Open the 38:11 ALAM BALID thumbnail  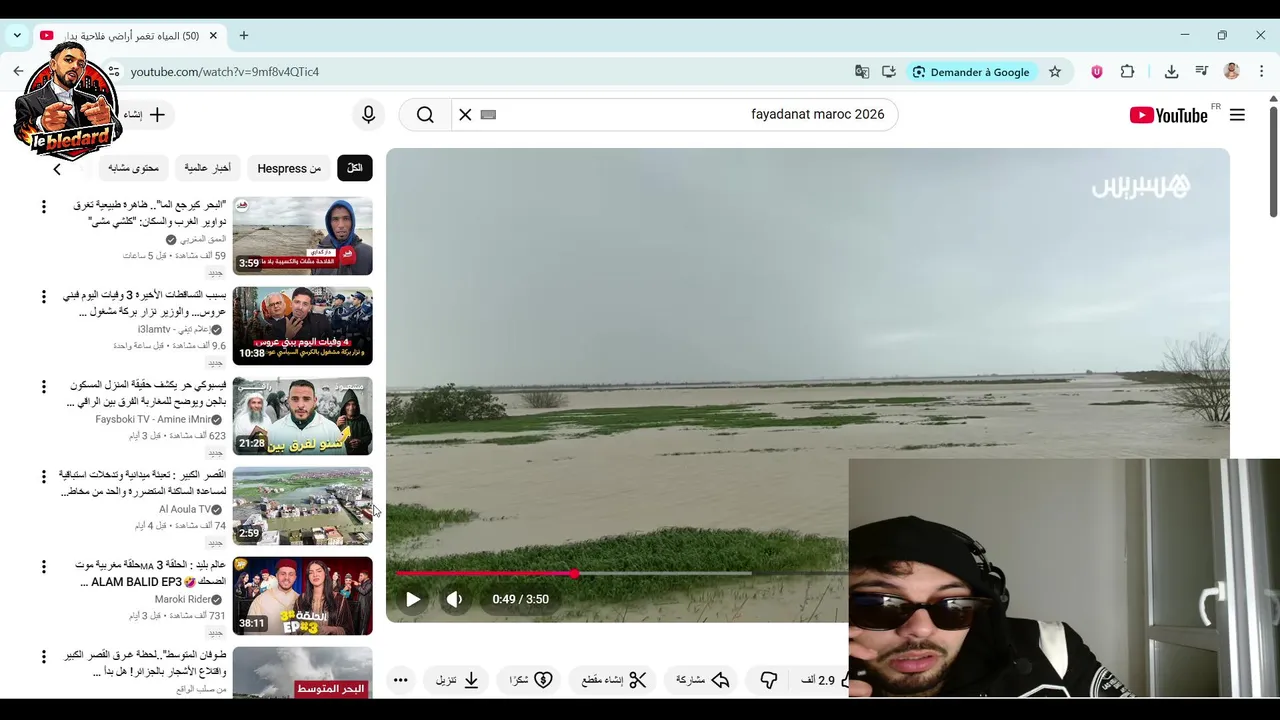tap(303, 596)
